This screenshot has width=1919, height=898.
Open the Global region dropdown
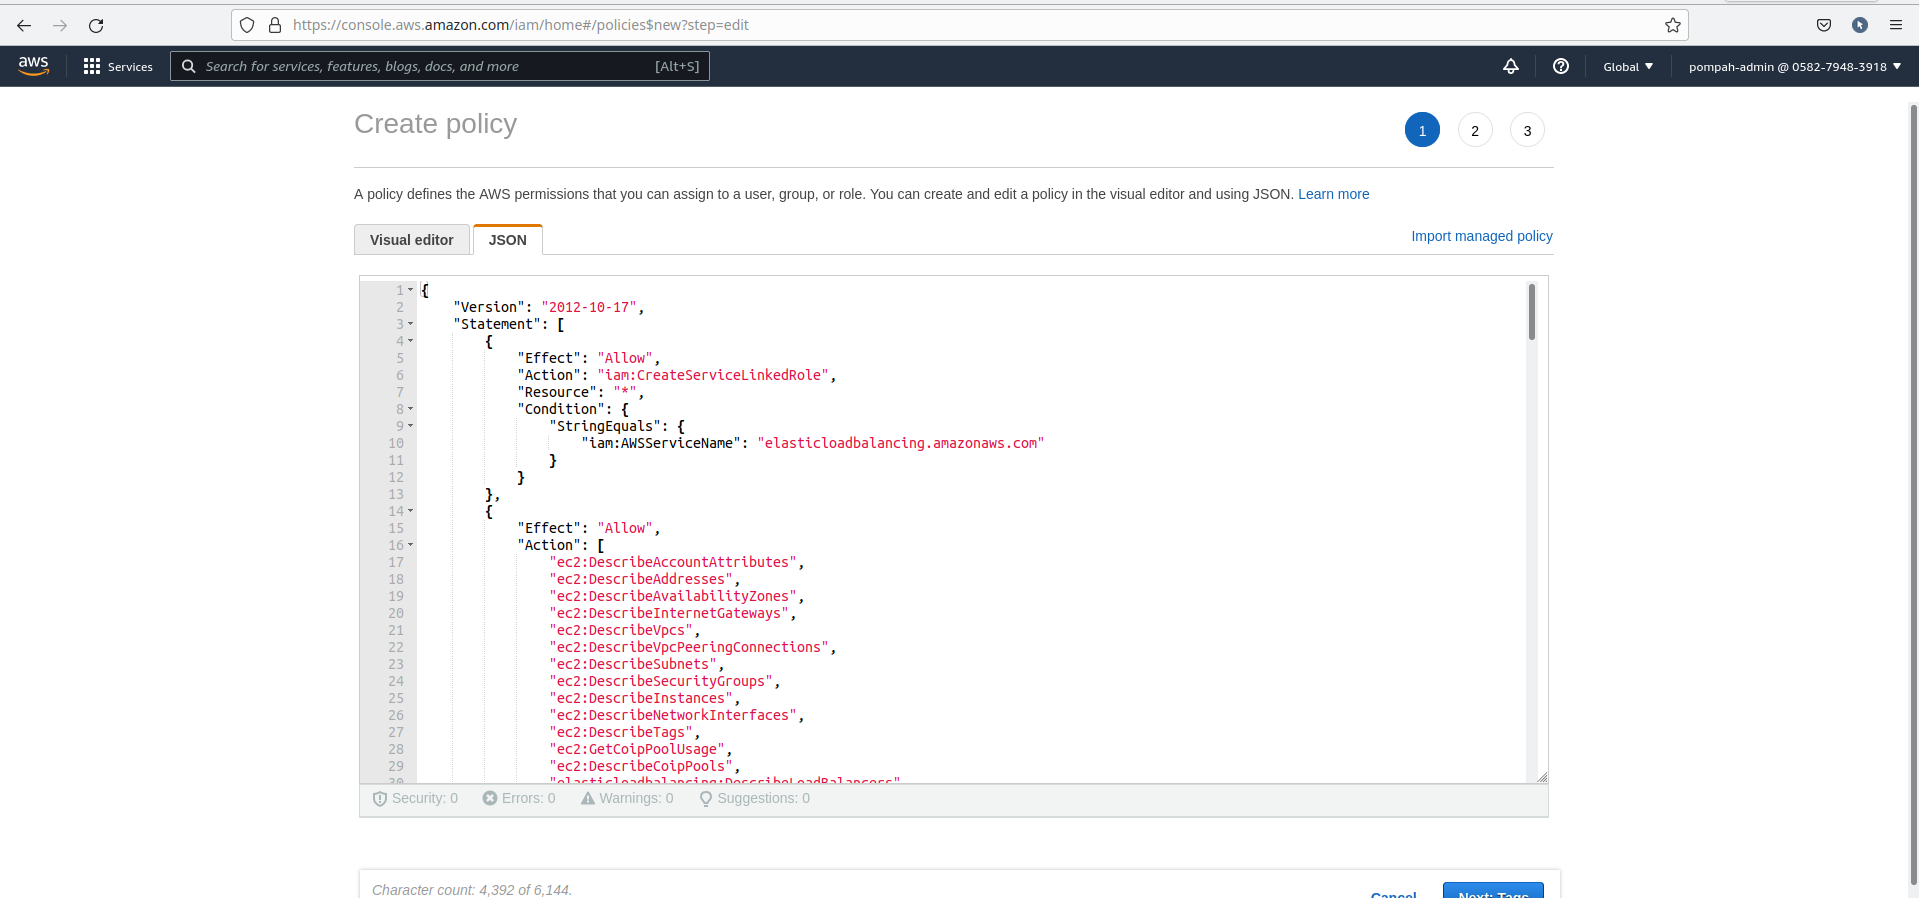point(1627,67)
